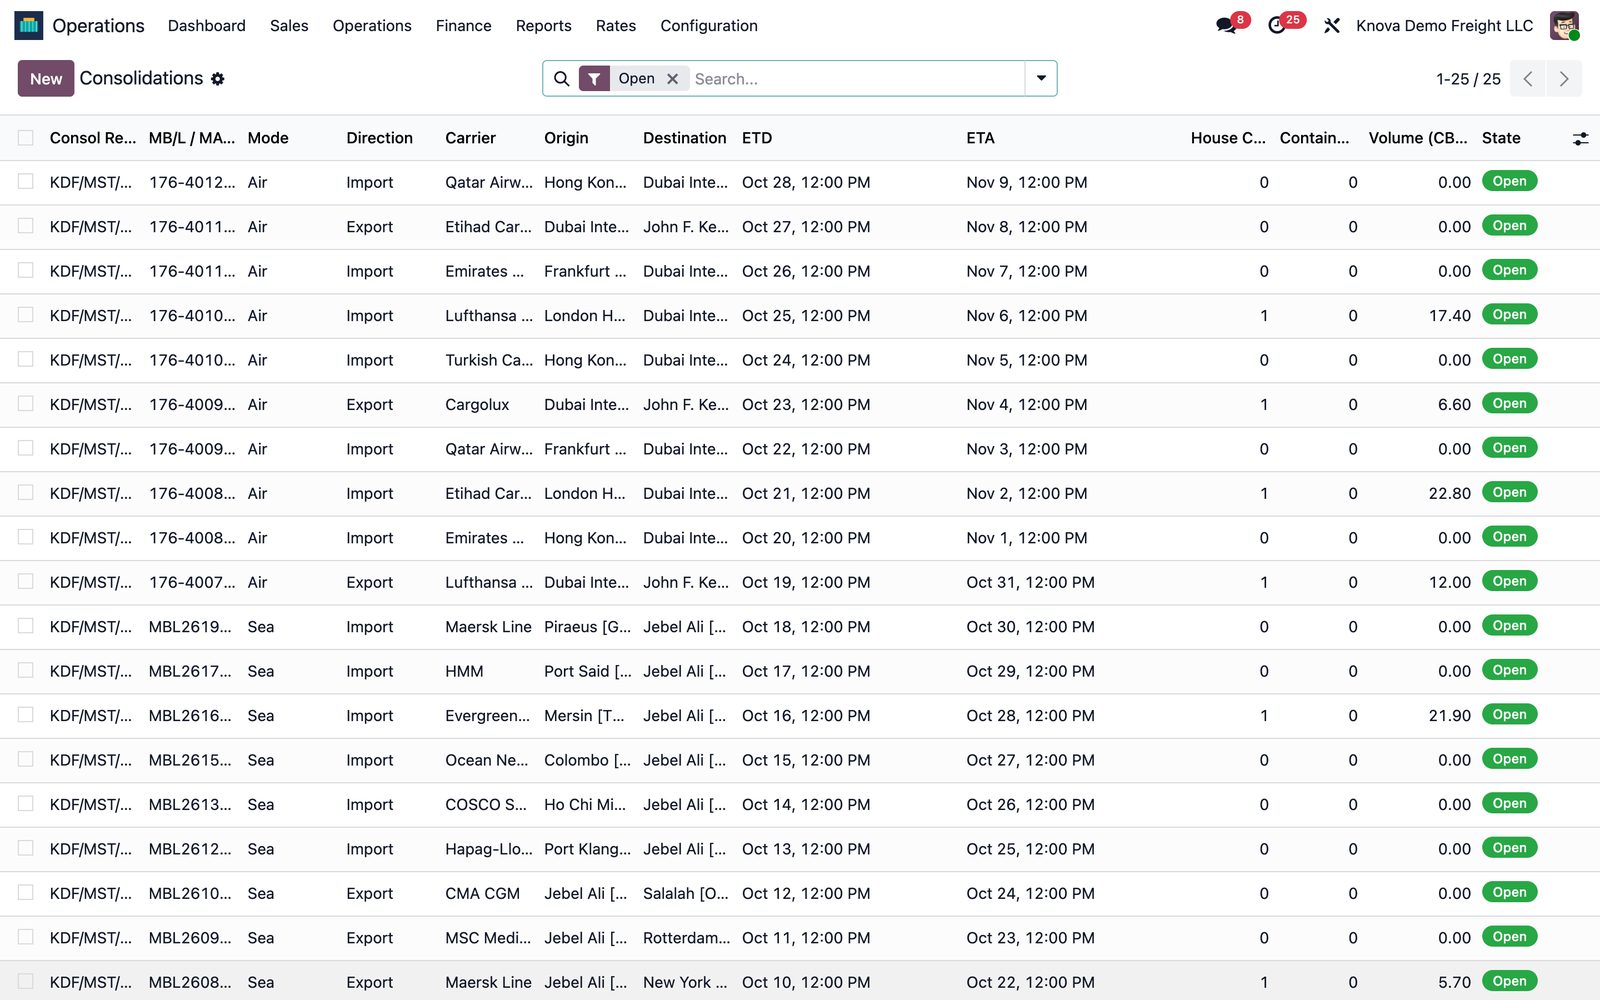
Task: Open the Dashboard menu
Action: coord(207,26)
